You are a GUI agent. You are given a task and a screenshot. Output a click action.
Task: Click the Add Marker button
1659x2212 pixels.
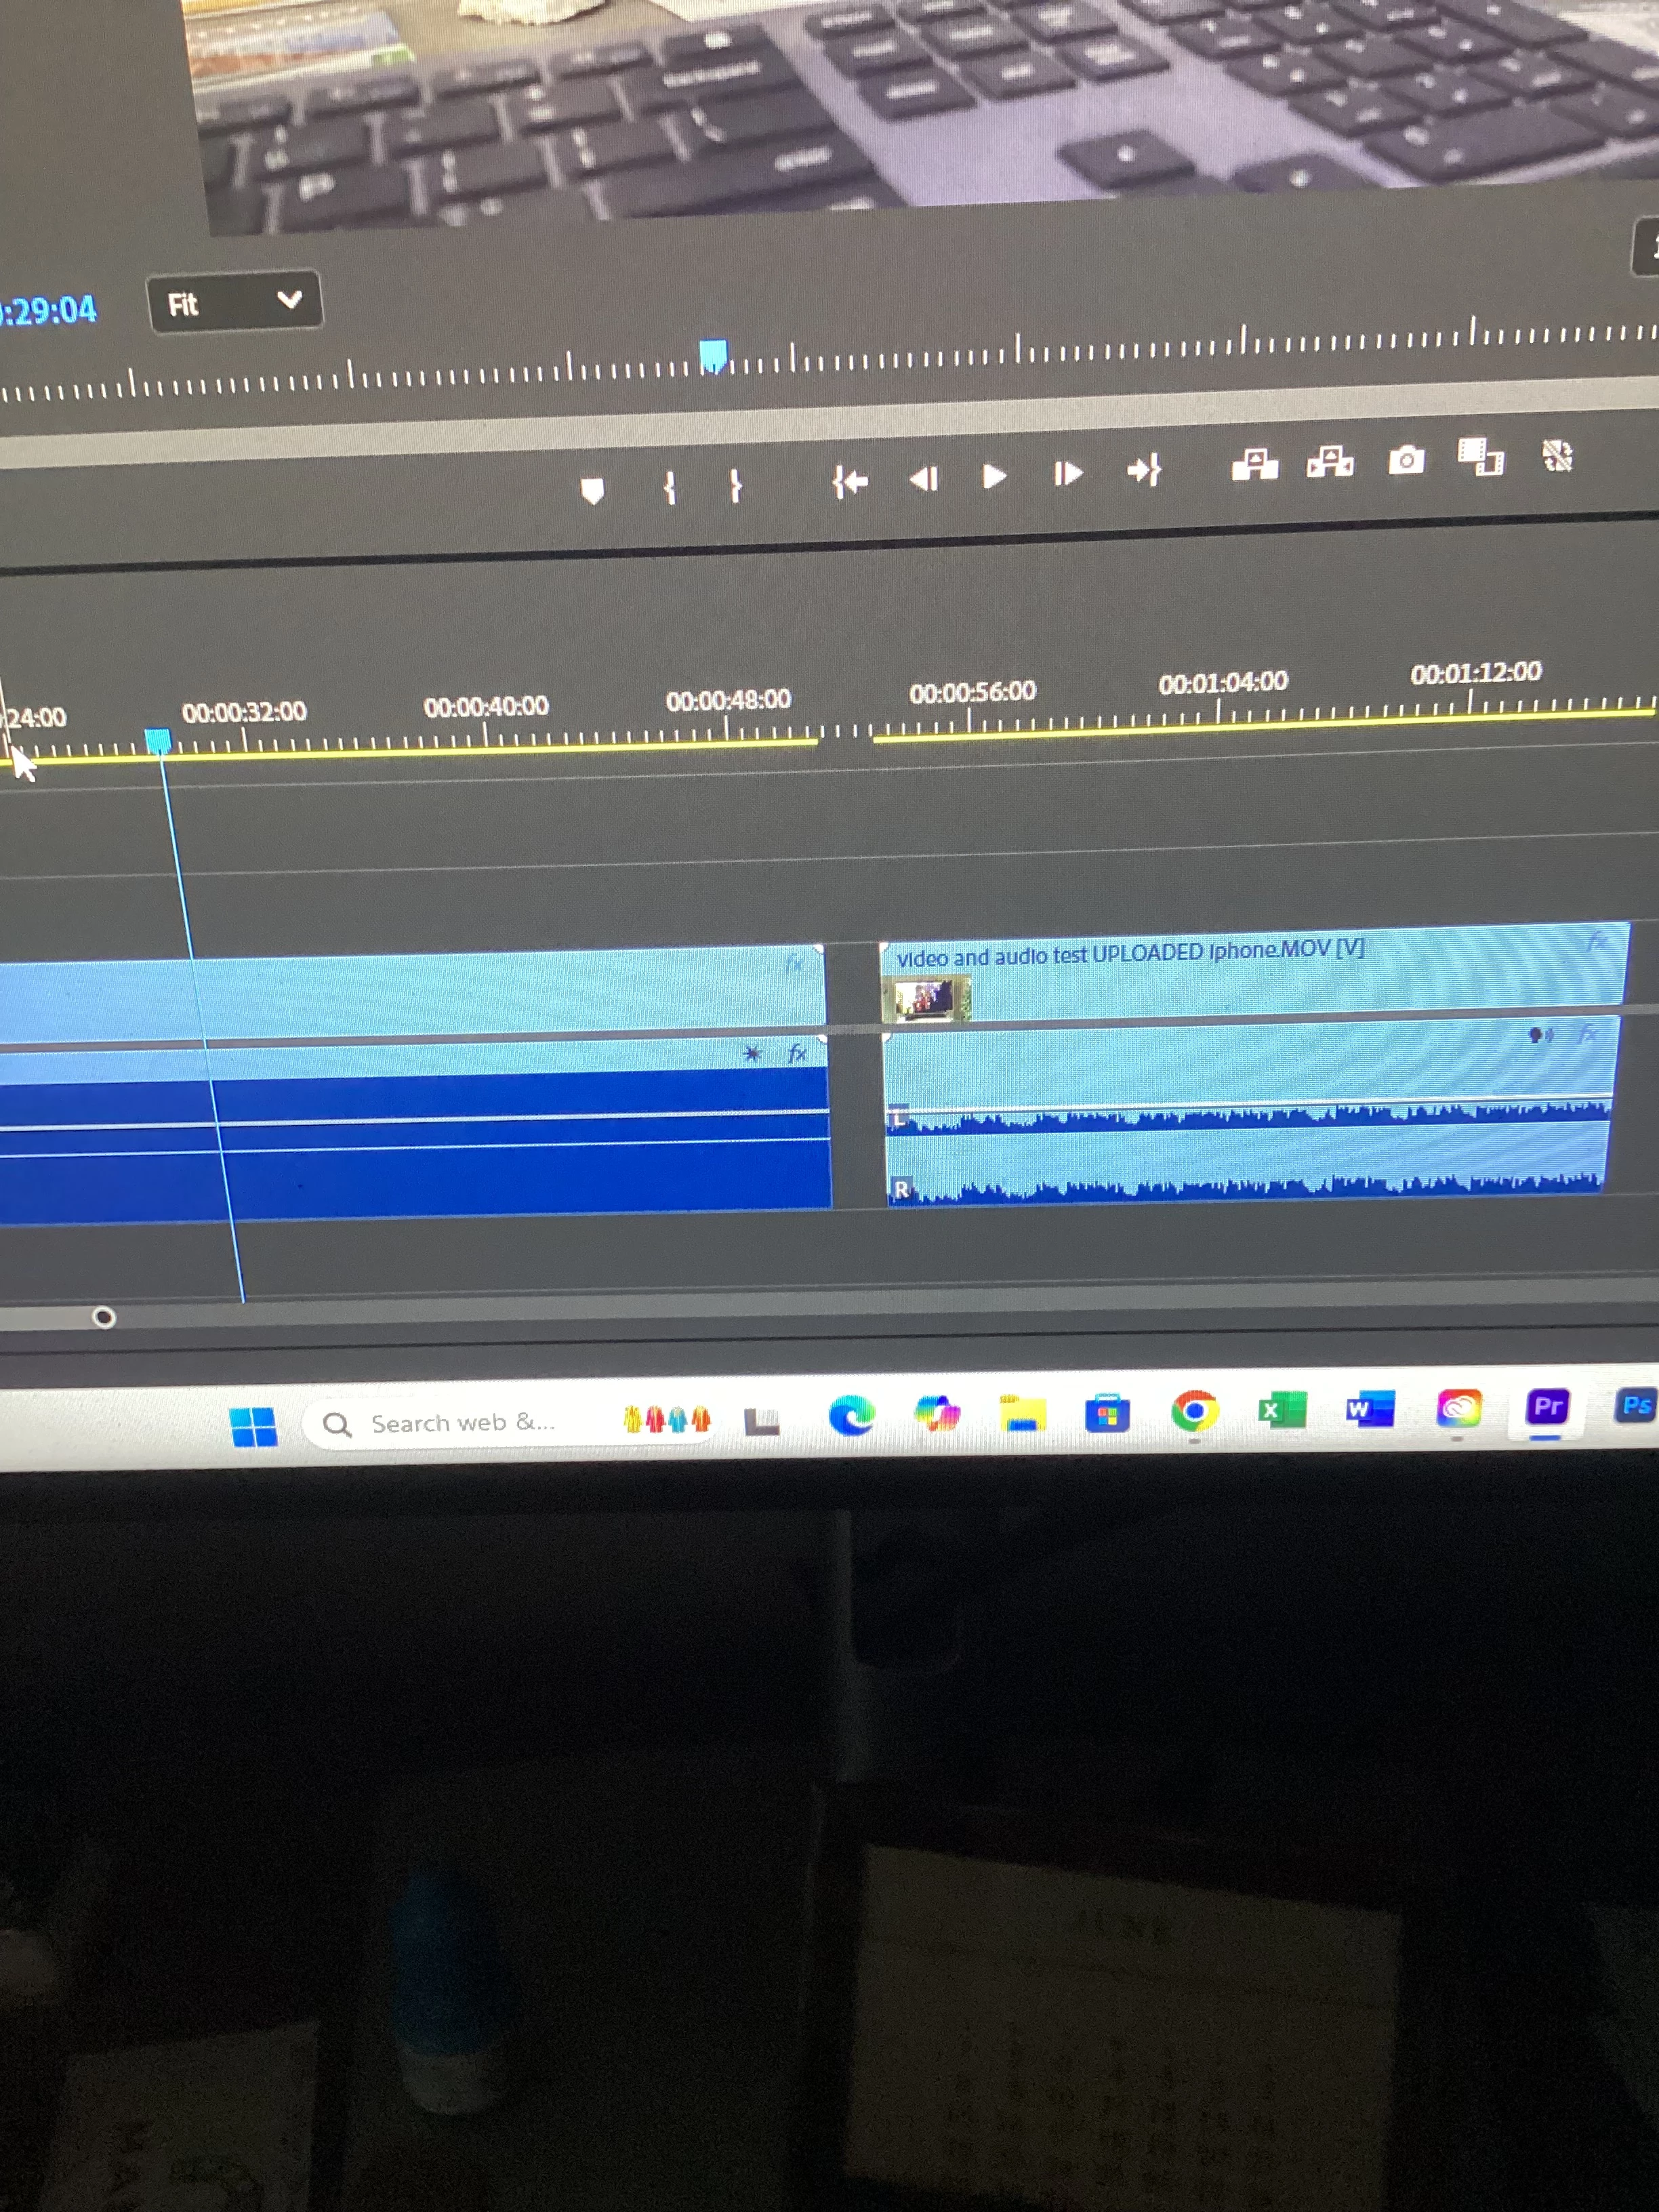[592, 491]
